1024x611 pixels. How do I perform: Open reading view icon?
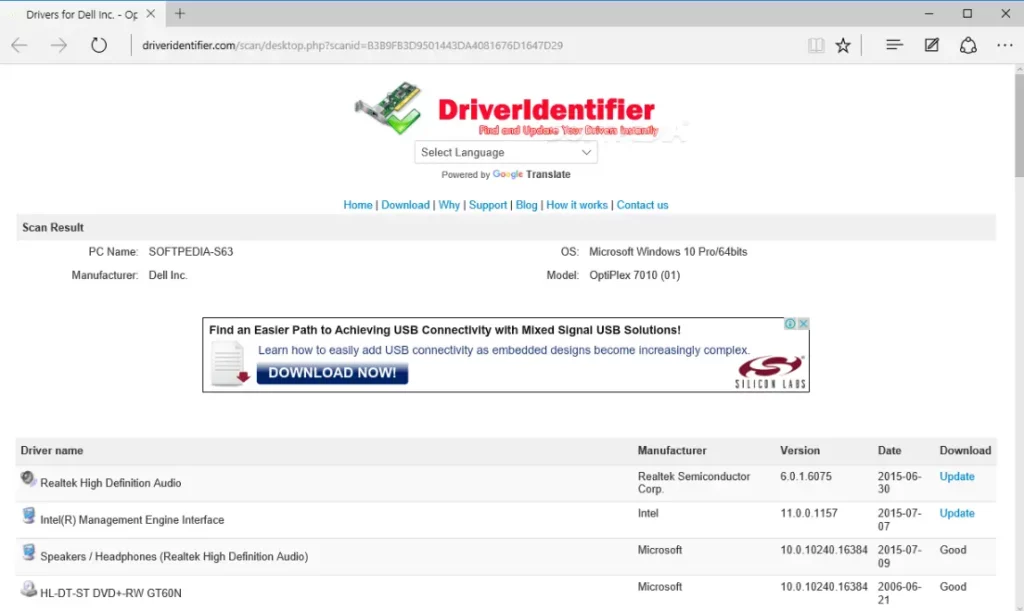point(816,45)
